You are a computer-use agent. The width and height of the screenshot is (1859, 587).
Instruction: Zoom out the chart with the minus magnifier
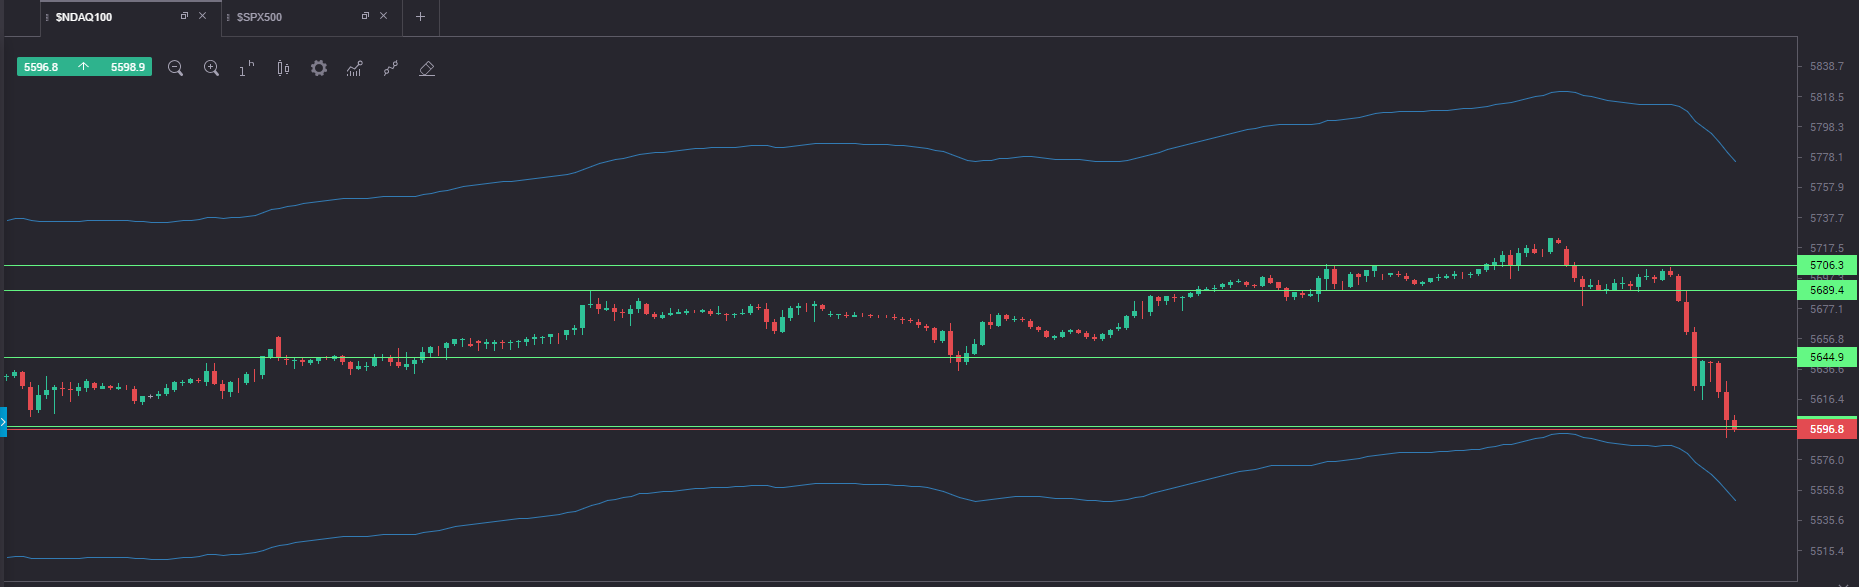tap(175, 68)
